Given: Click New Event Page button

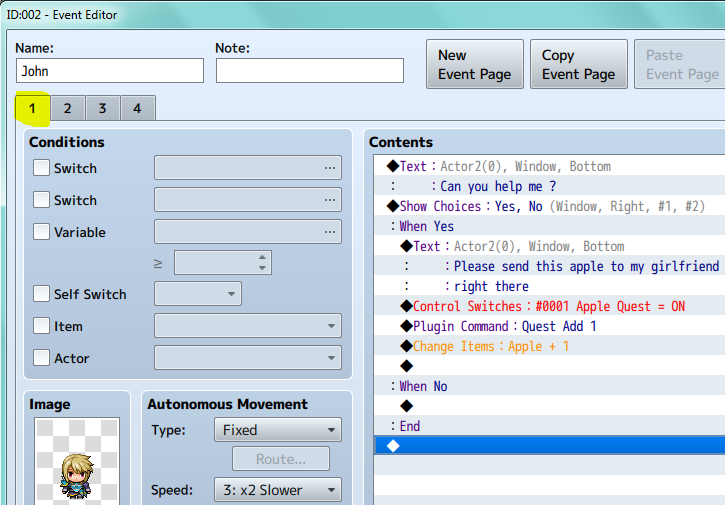Looking at the screenshot, I should [475, 64].
